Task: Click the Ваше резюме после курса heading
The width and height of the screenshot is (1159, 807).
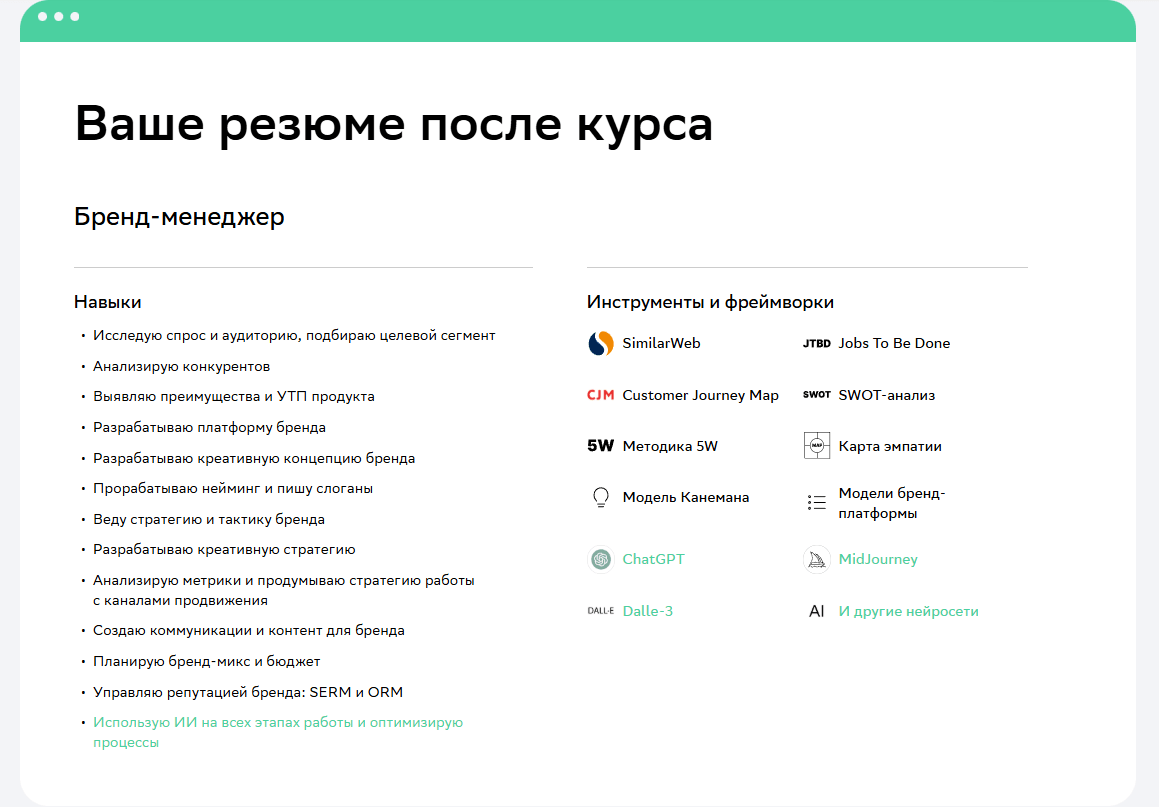Action: [393, 124]
